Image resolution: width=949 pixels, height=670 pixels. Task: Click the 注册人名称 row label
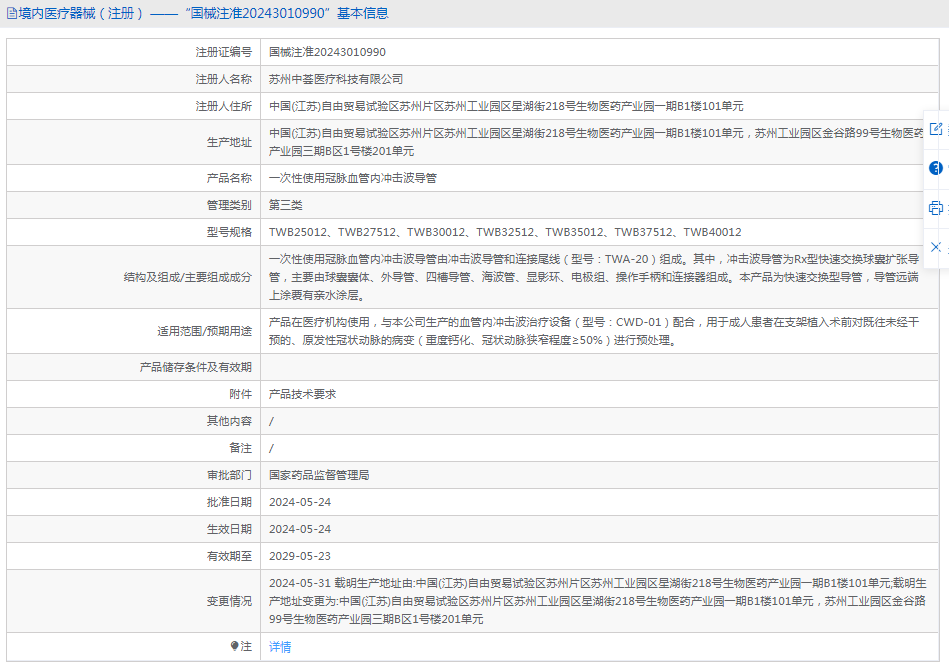pyautogui.click(x=223, y=79)
